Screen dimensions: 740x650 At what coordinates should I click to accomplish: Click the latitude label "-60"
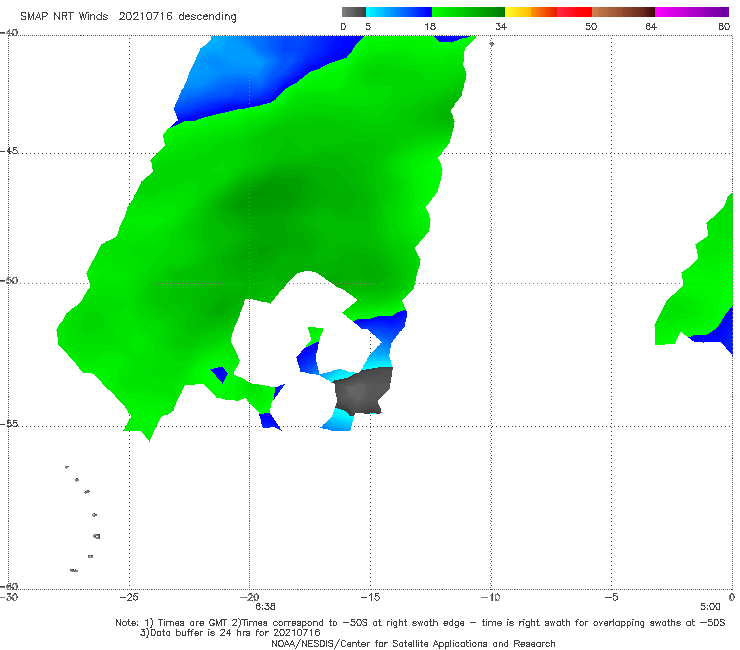click(9, 586)
